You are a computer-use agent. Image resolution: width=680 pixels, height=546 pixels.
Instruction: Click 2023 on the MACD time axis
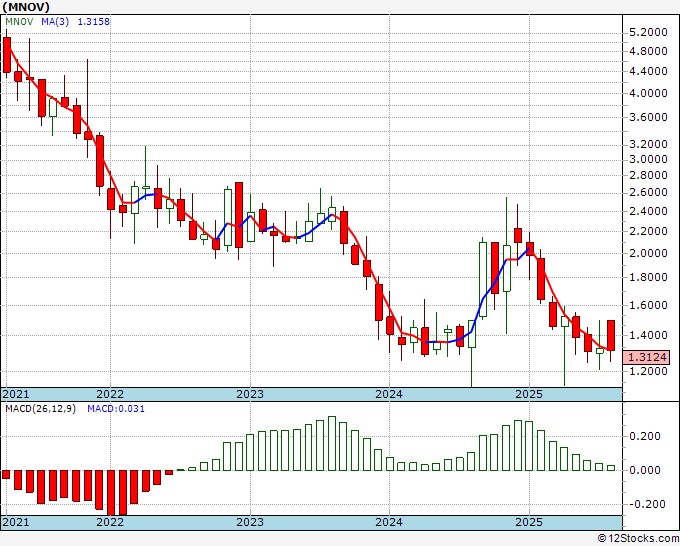click(x=250, y=522)
